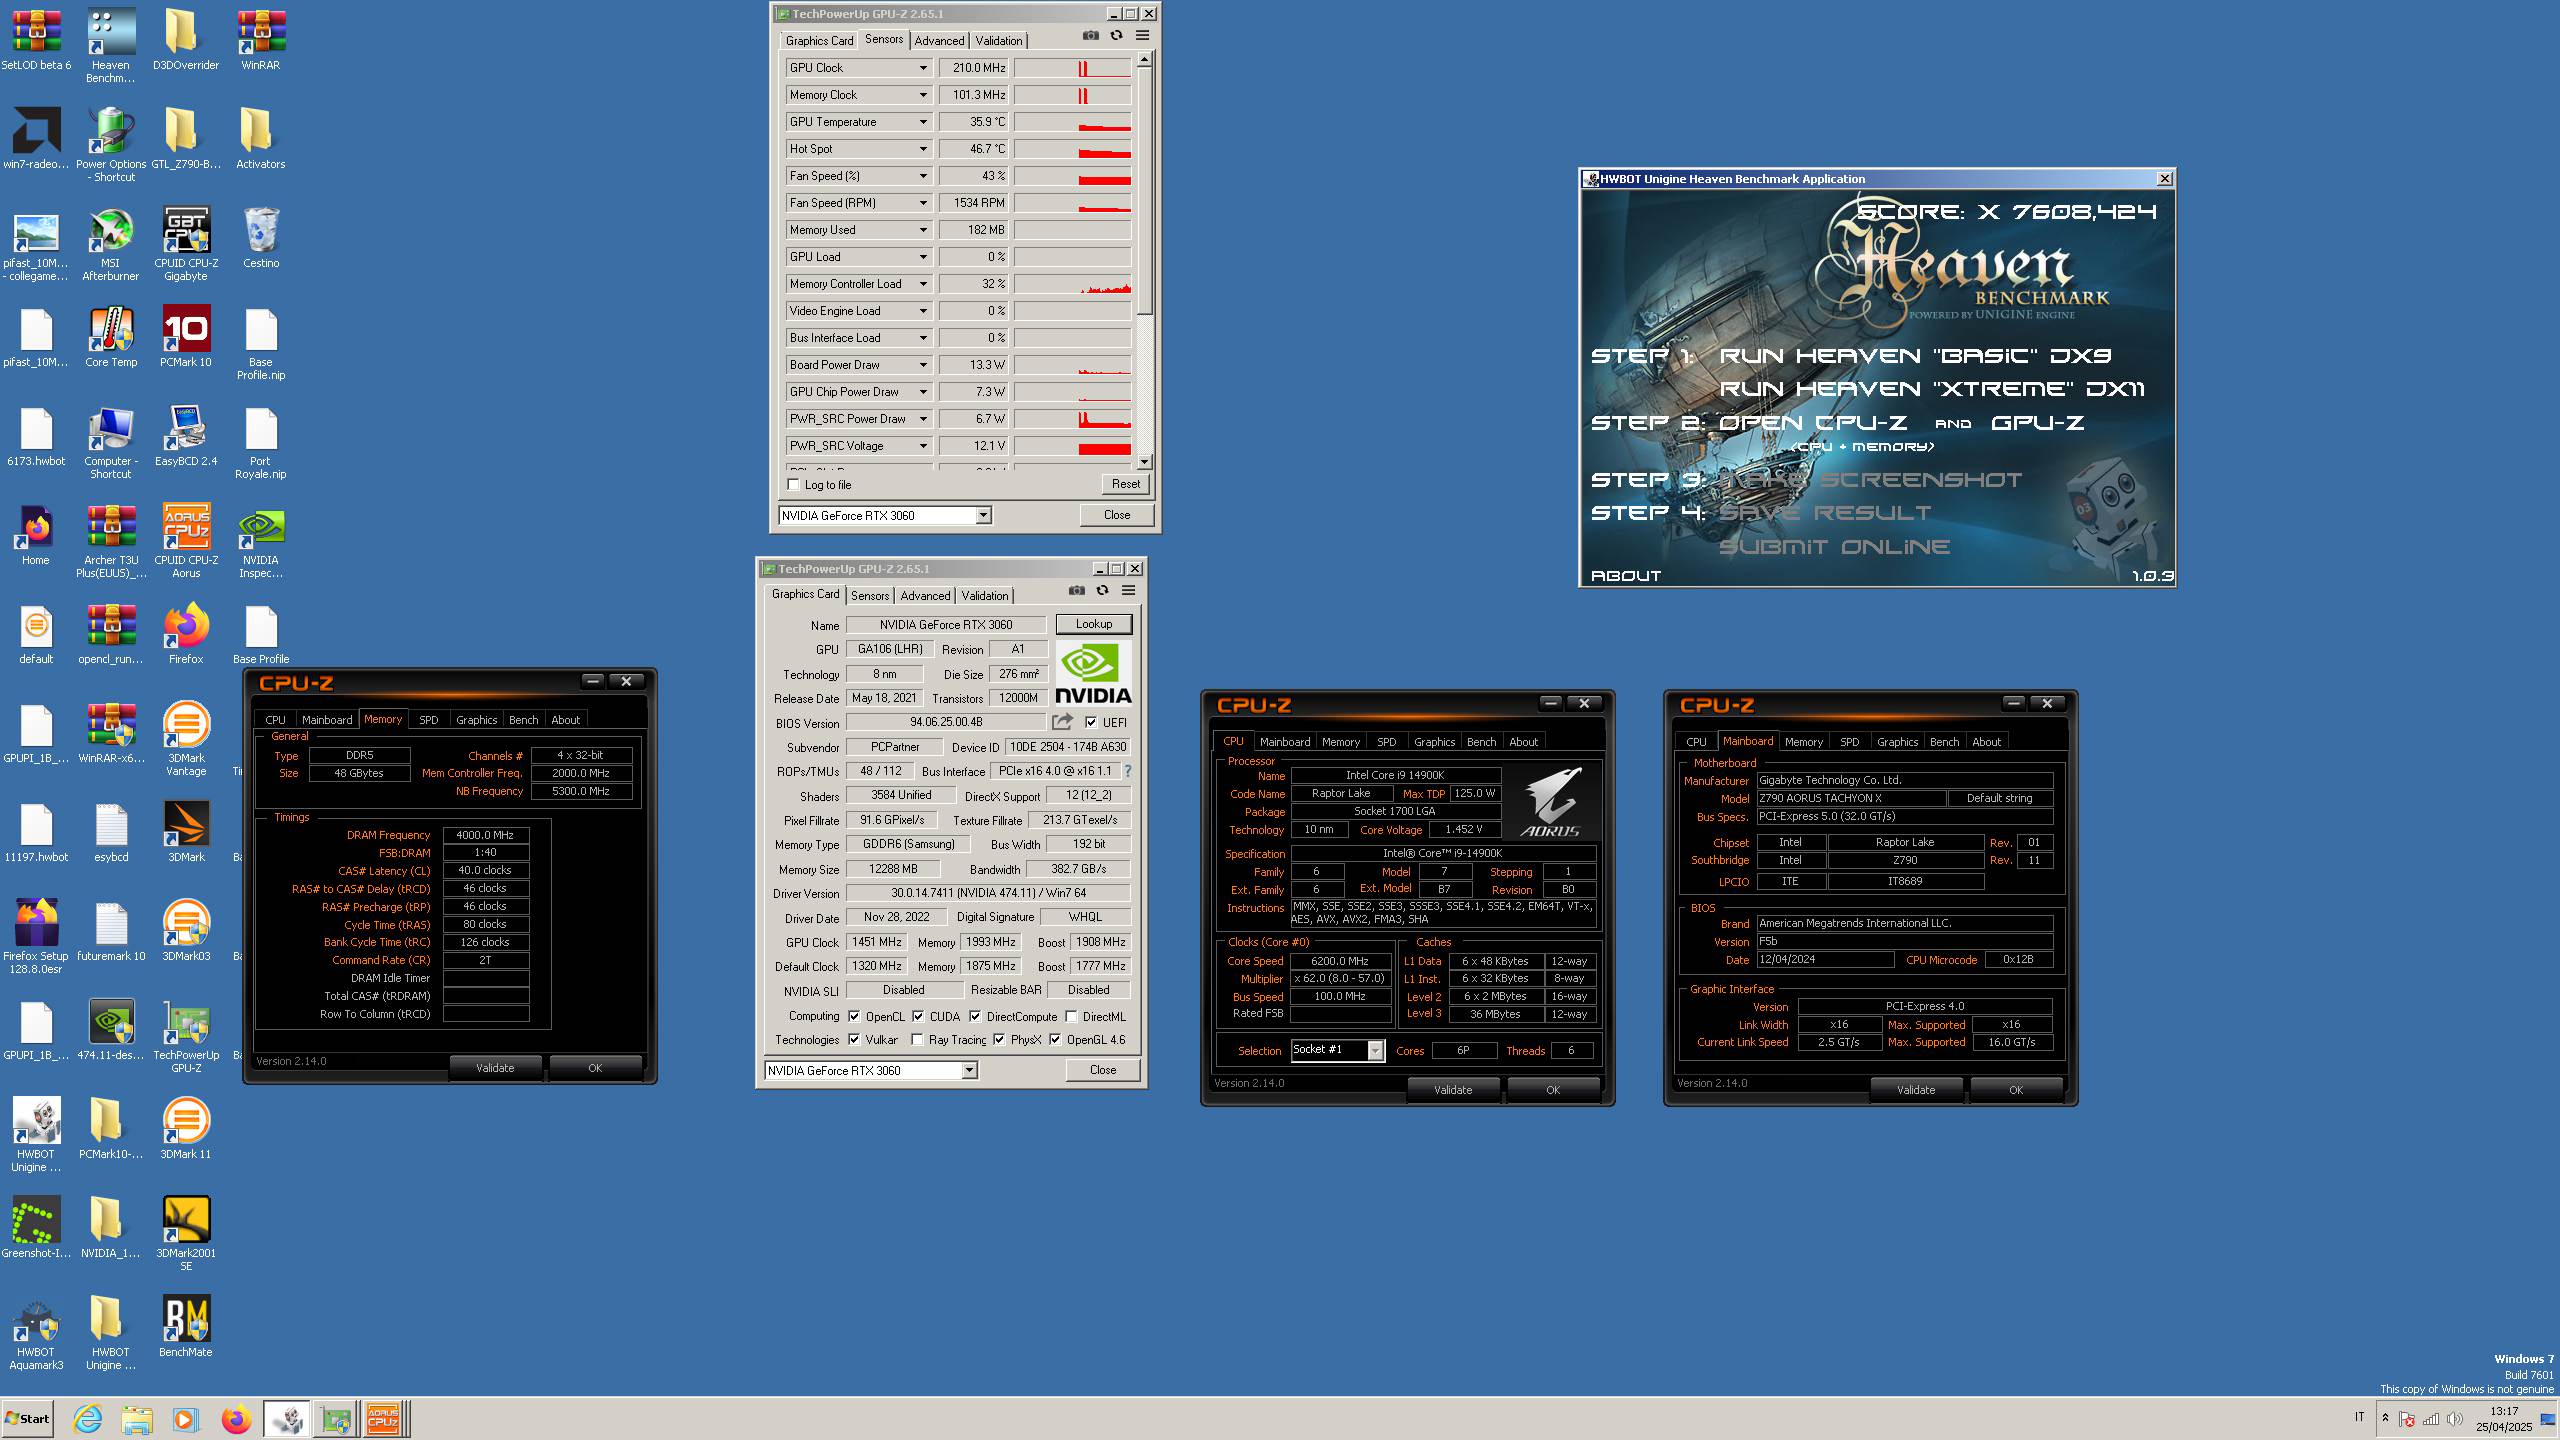The height and width of the screenshot is (1440, 2560).
Task: Expand GPU Load sensor dropdown
Action: tap(923, 257)
